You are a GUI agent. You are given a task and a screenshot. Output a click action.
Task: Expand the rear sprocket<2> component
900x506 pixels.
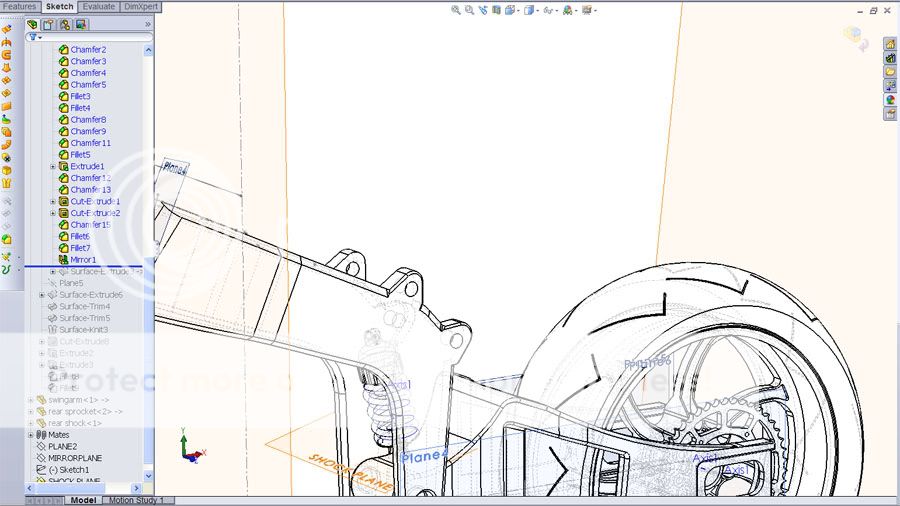(x=30, y=411)
